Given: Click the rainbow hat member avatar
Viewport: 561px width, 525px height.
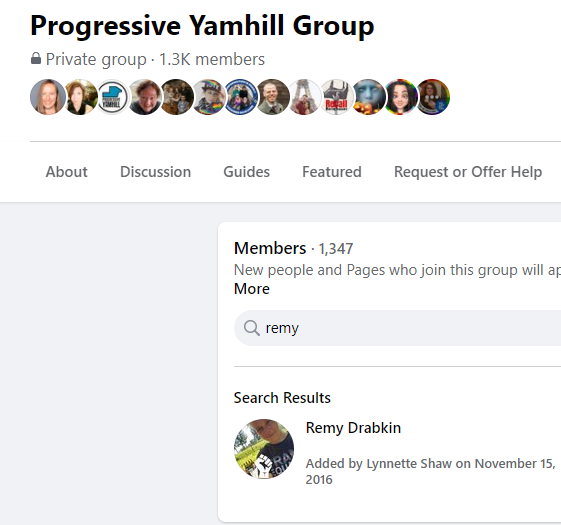Looking at the screenshot, I should click(209, 97).
